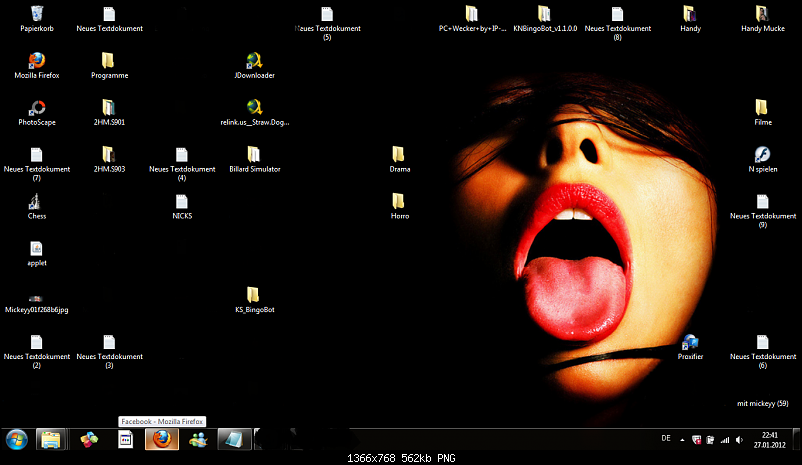The height and width of the screenshot is (465, 802).
Task: Launch JDownloader desktop shortcut
Action: pos(255,65)
